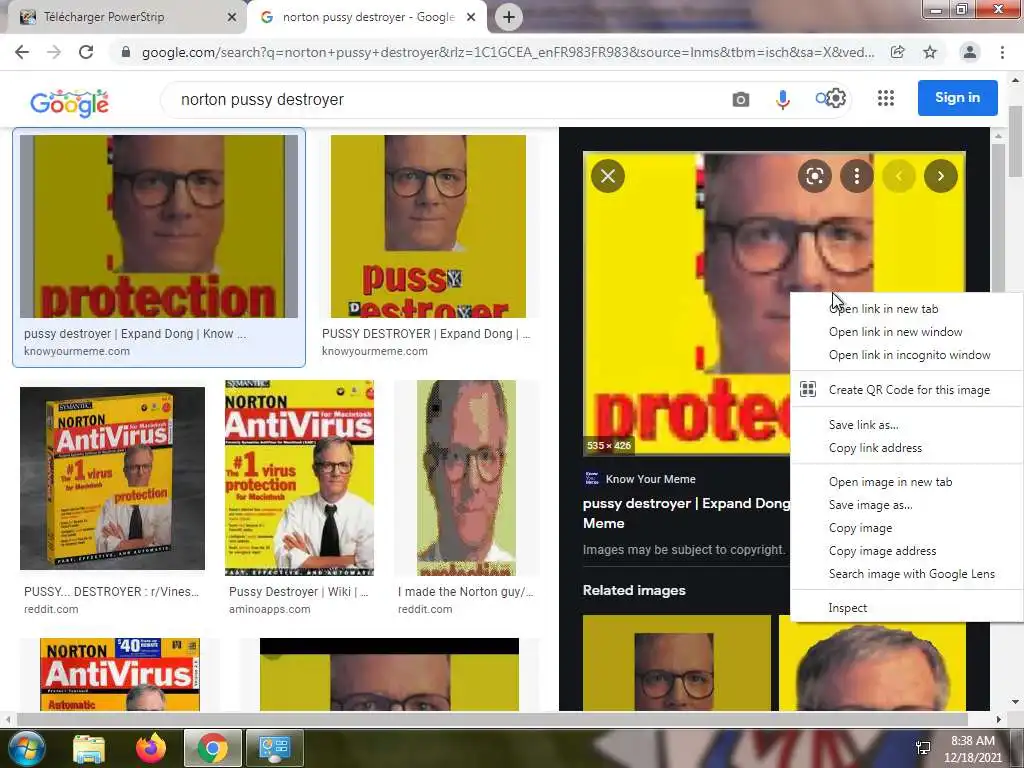Image resolution: width=1024 pixels, height=768 pixels.
Task: Close the image preview panel
Action: (x=608, y=176)
